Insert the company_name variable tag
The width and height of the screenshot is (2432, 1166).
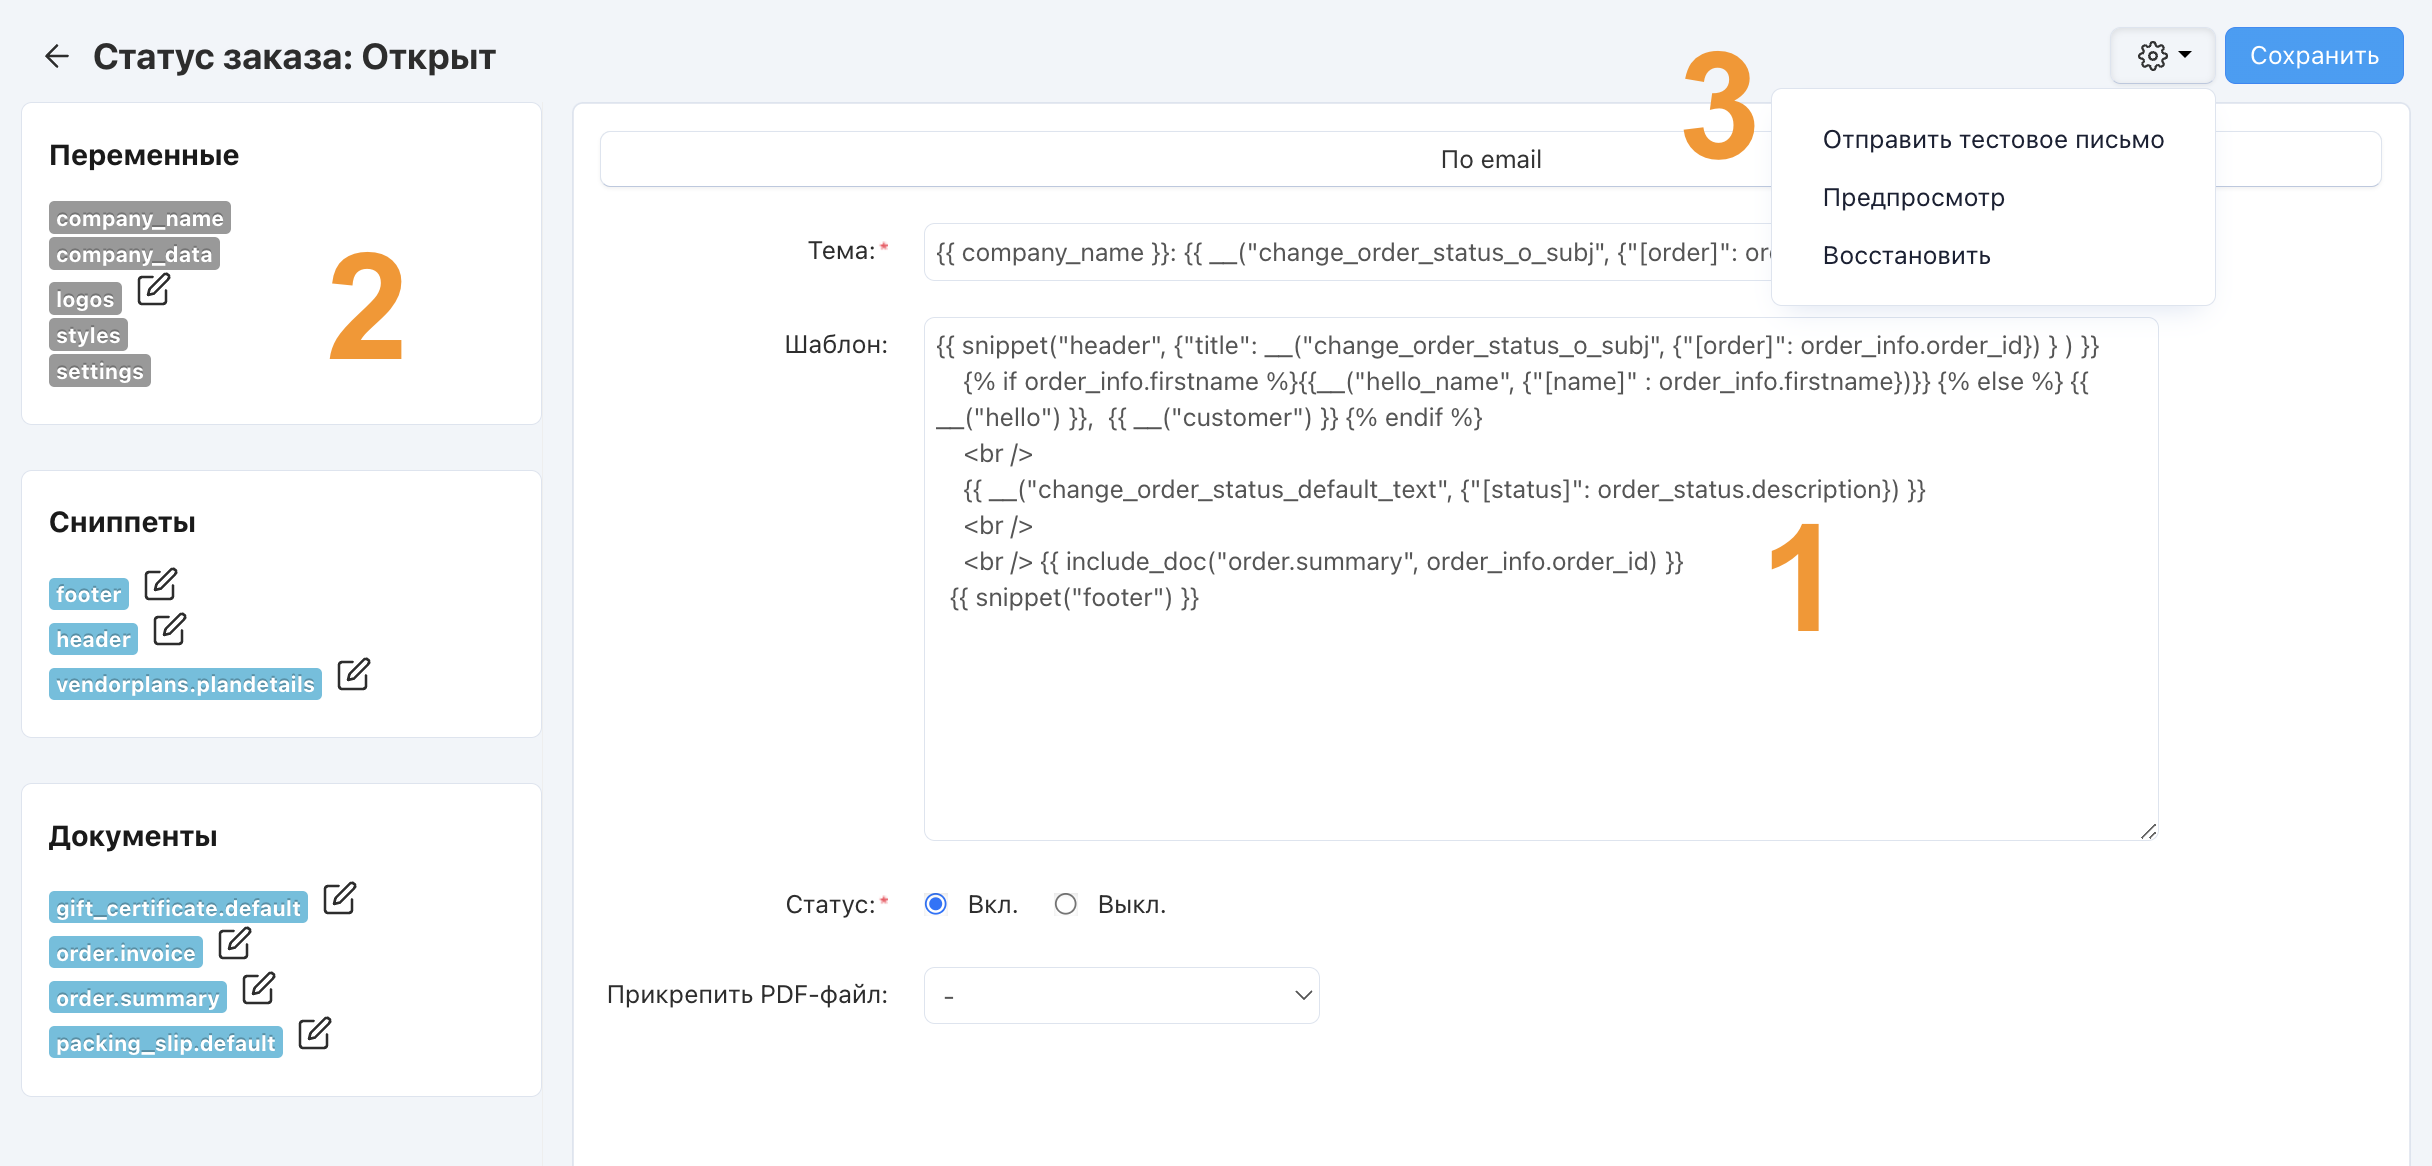click(x=139, y=218)
